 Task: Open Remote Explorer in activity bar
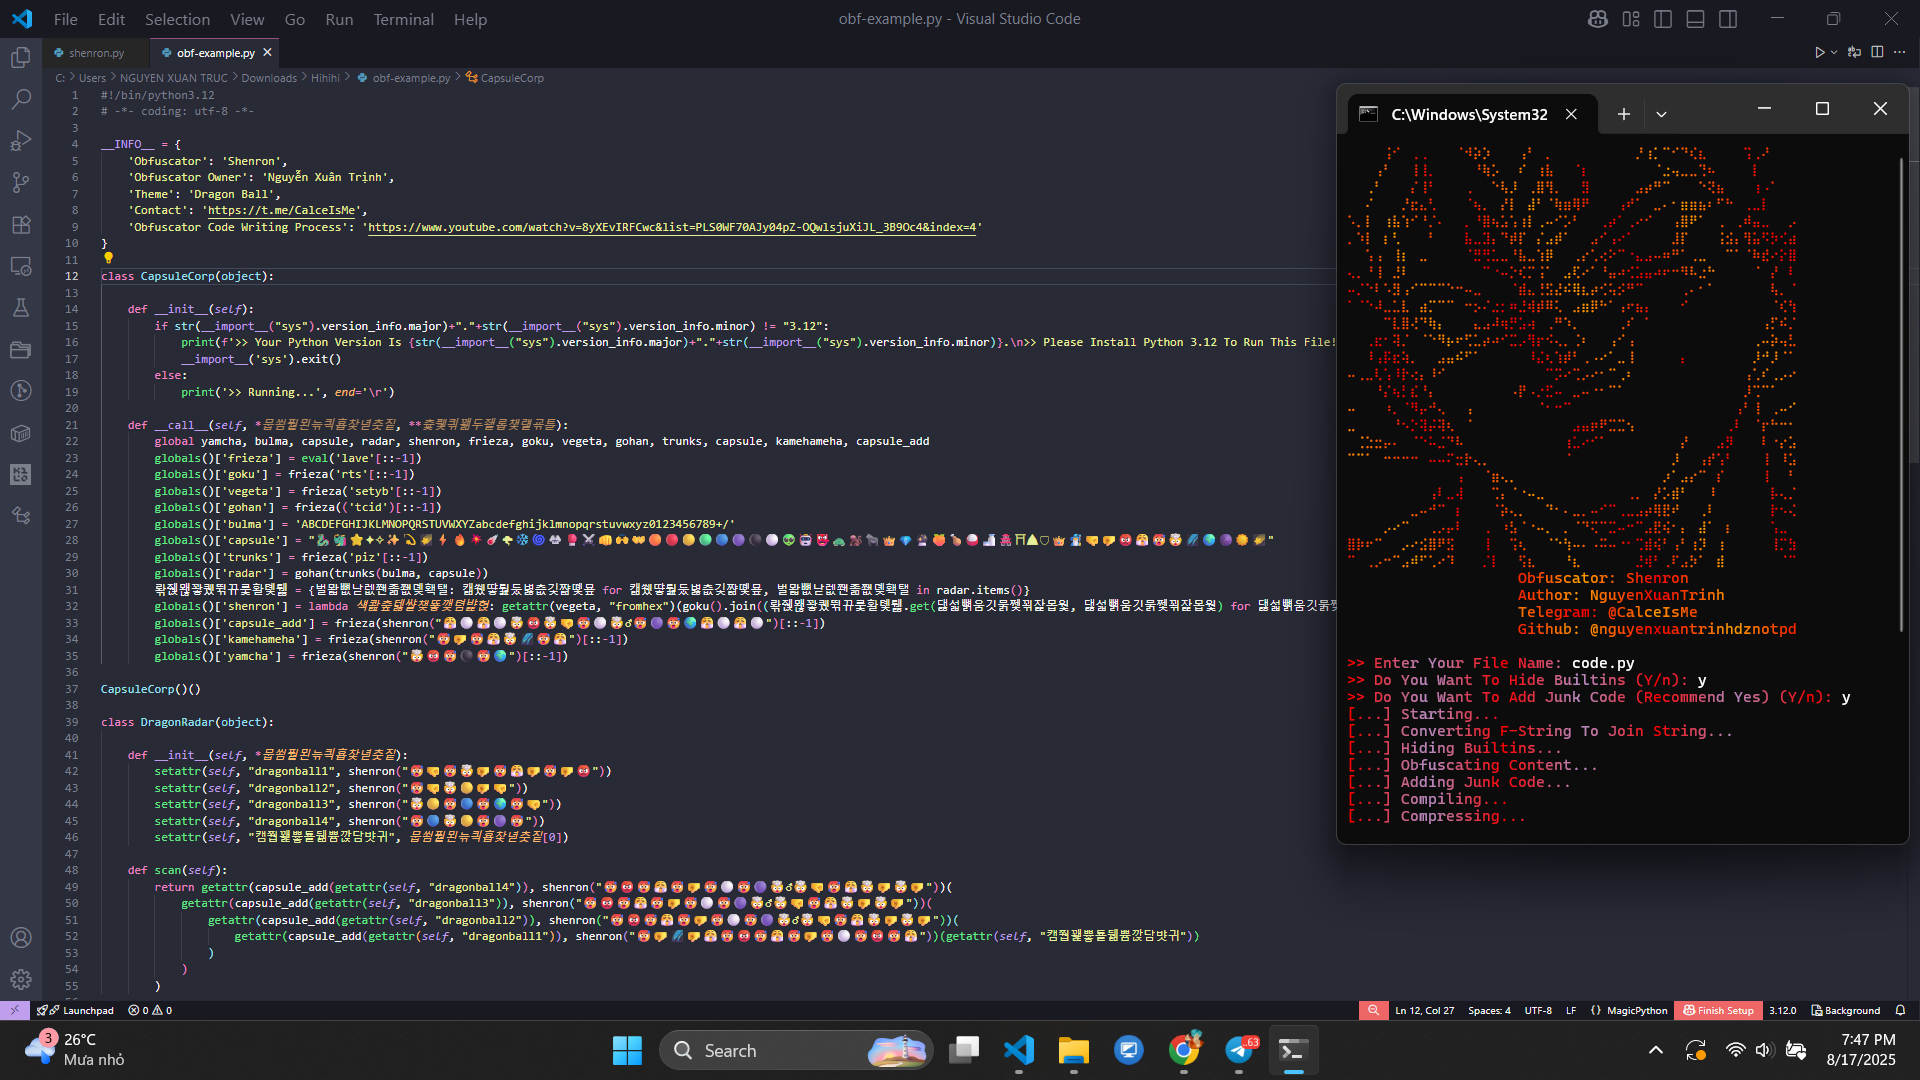click(x=21, y=267)
